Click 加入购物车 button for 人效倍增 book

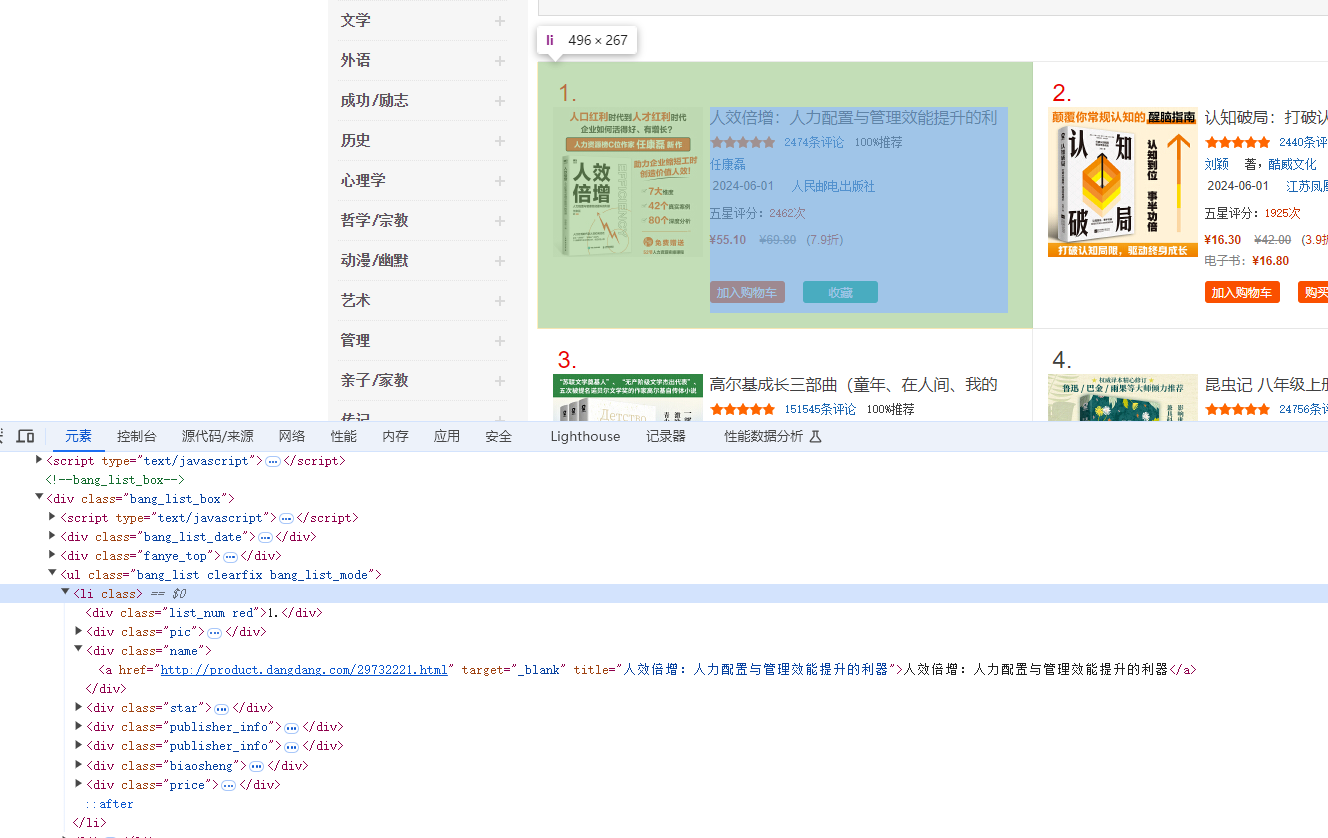(x=747, y=292)
